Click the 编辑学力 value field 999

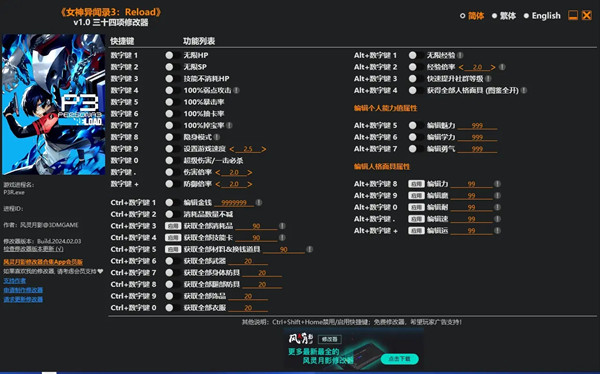click(x=477, y=137)
